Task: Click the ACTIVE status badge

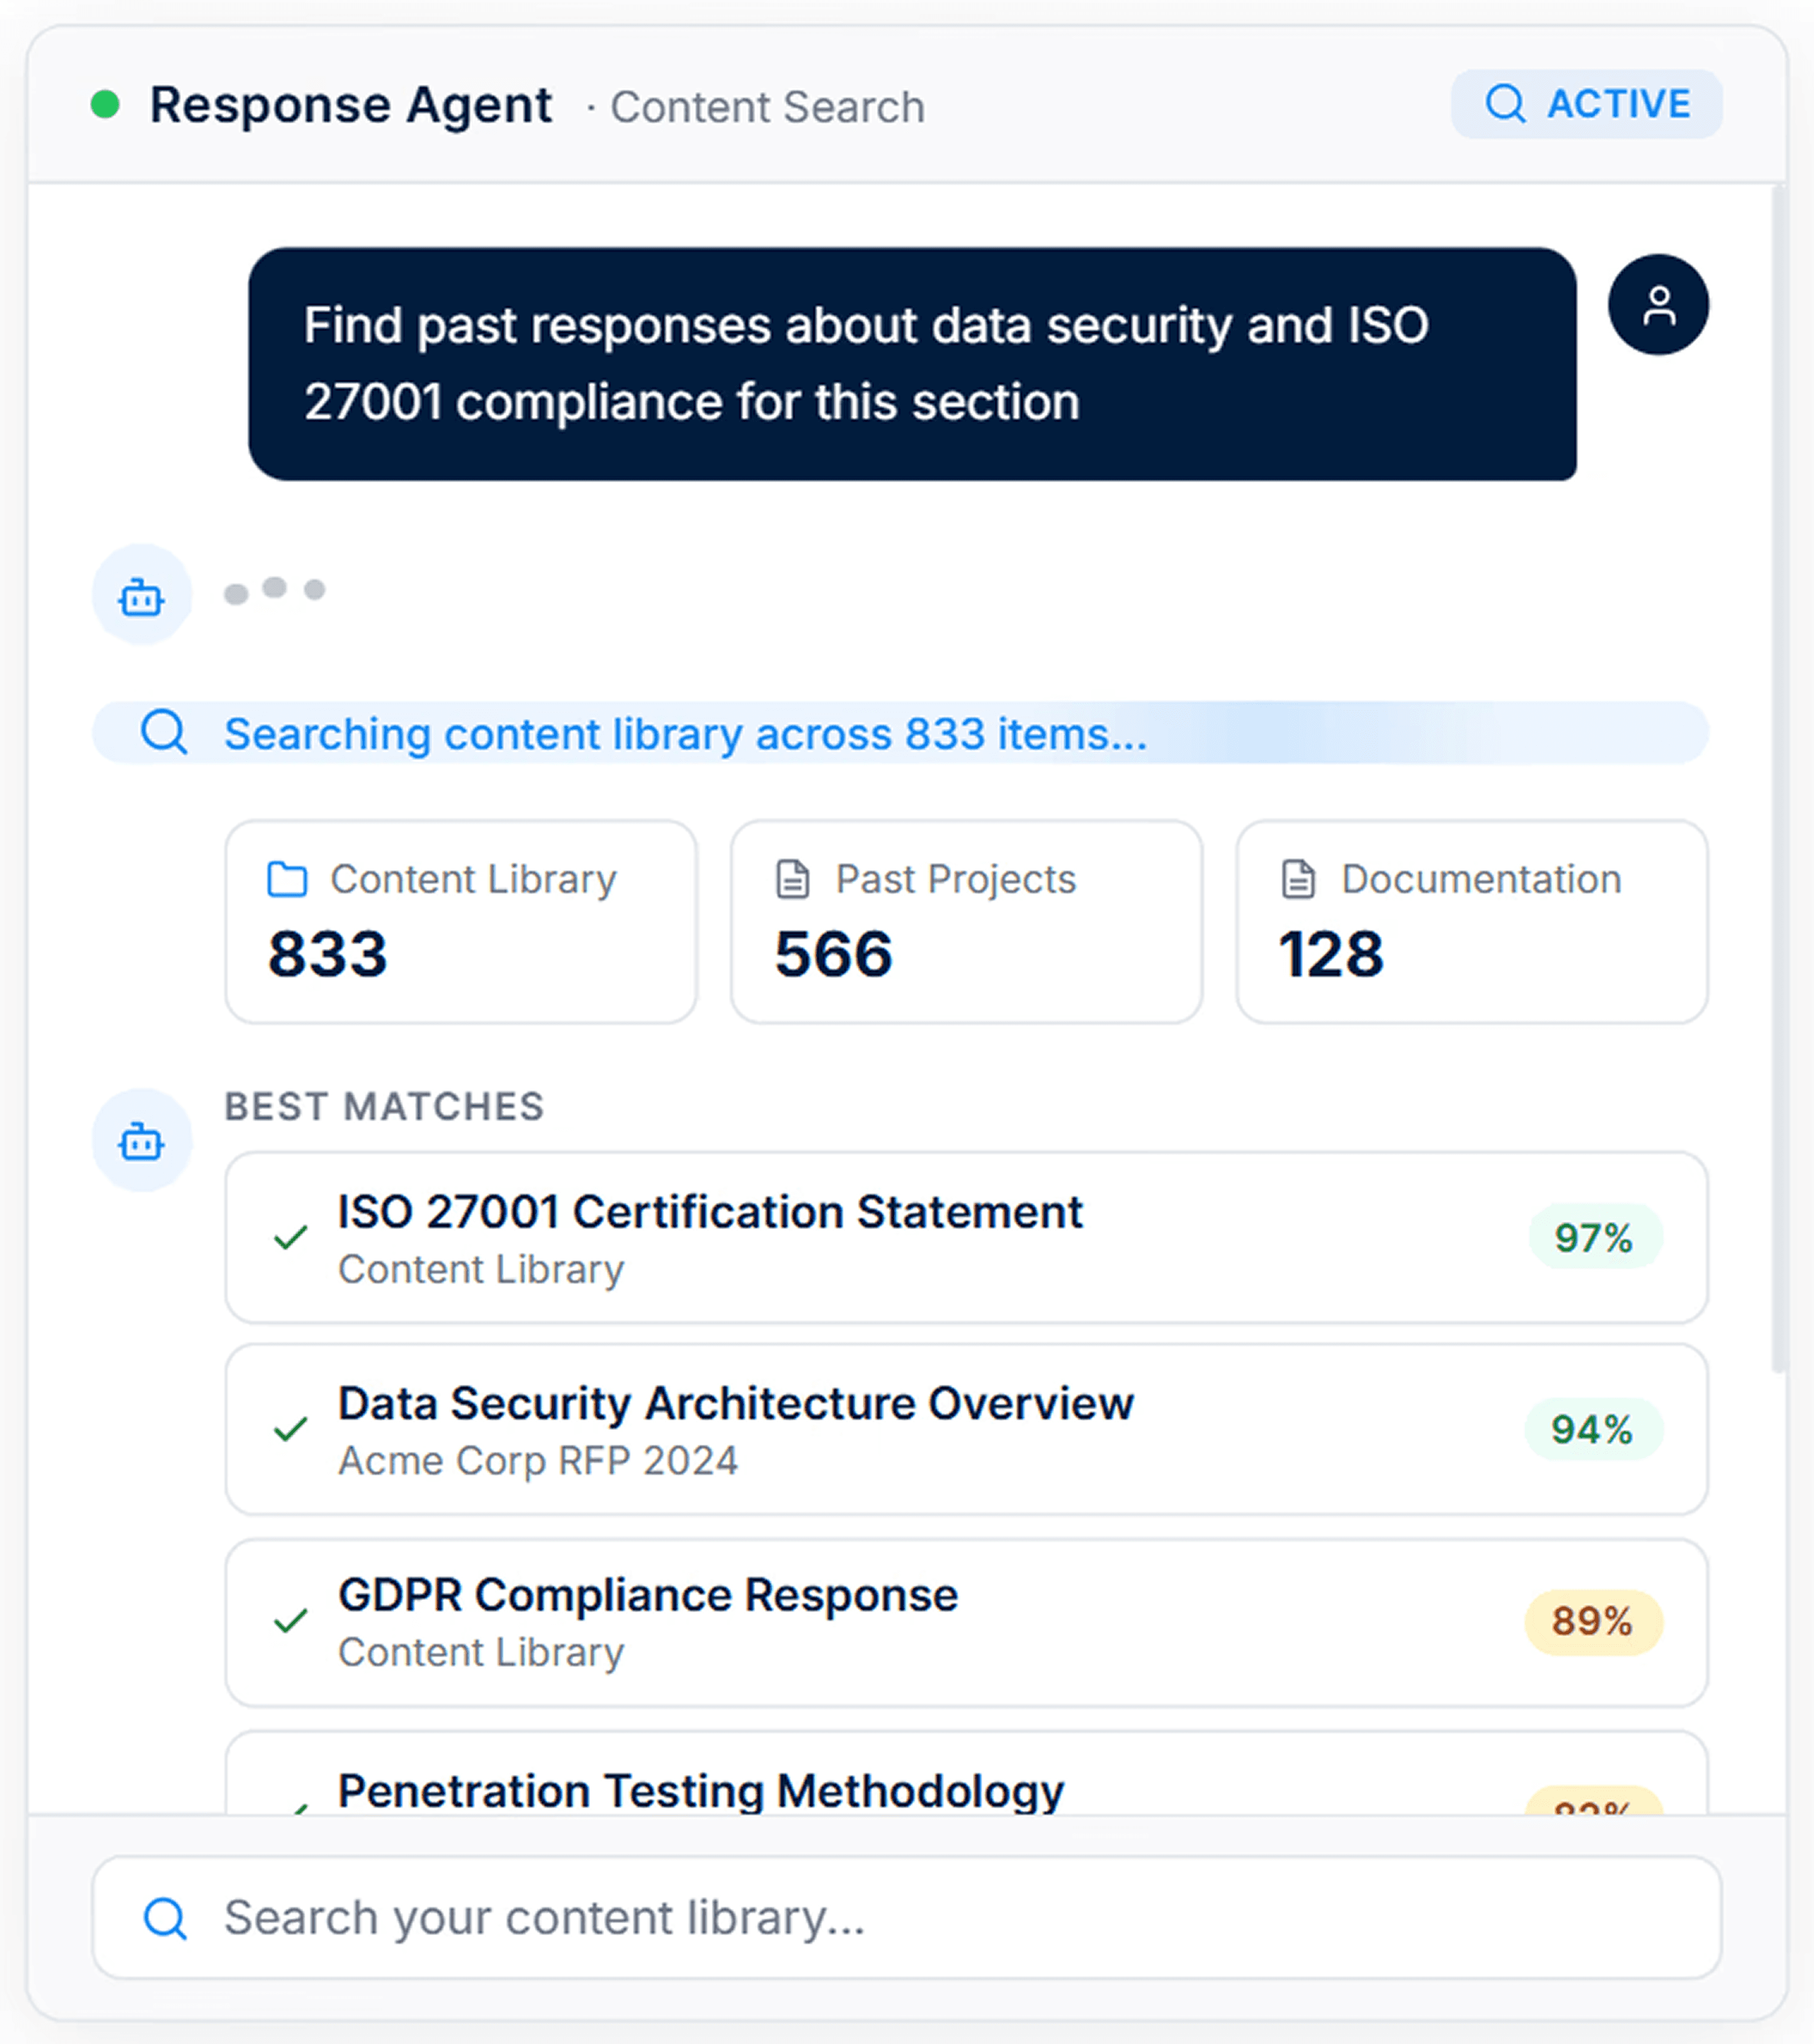Action: [x=1585, y=104]
